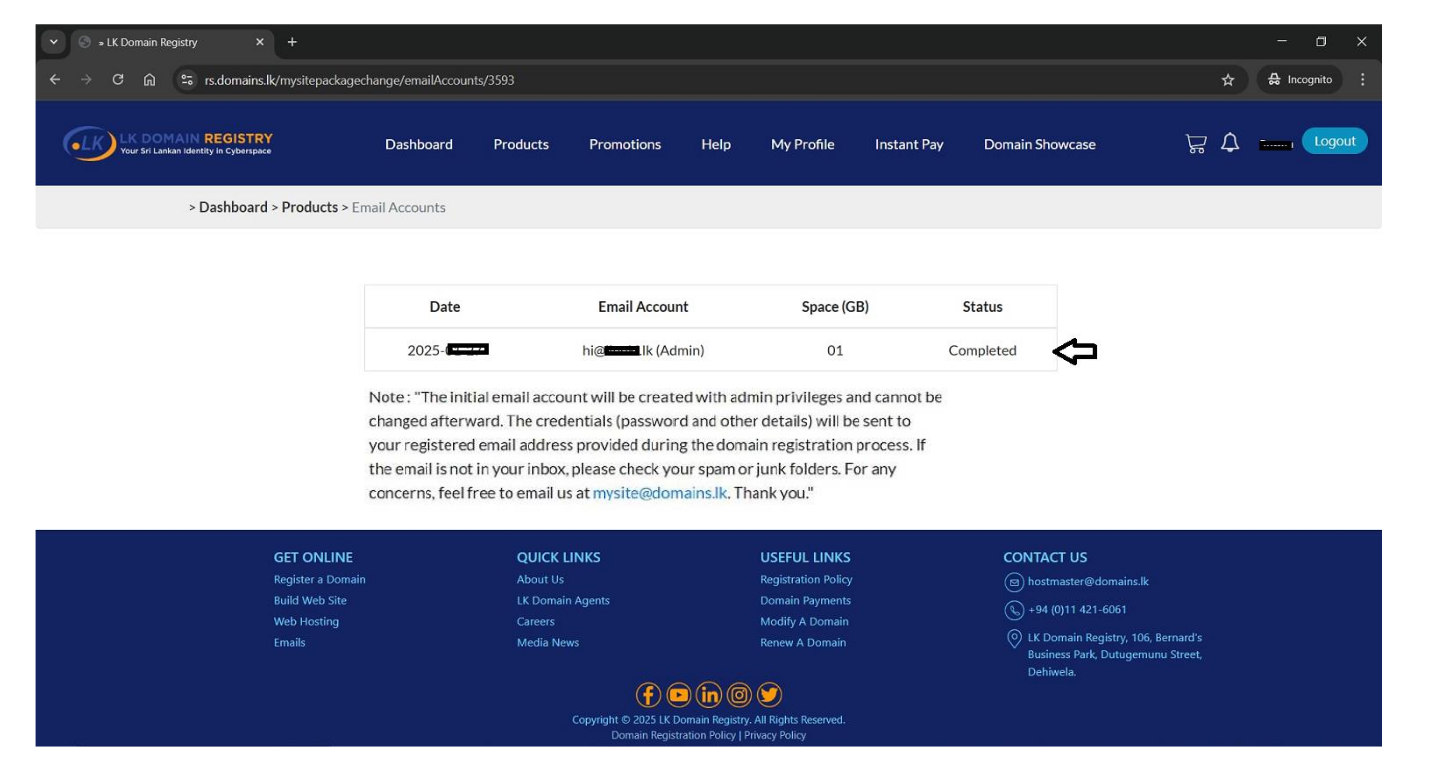Open Instant Pay in navigation

[909, 144]
